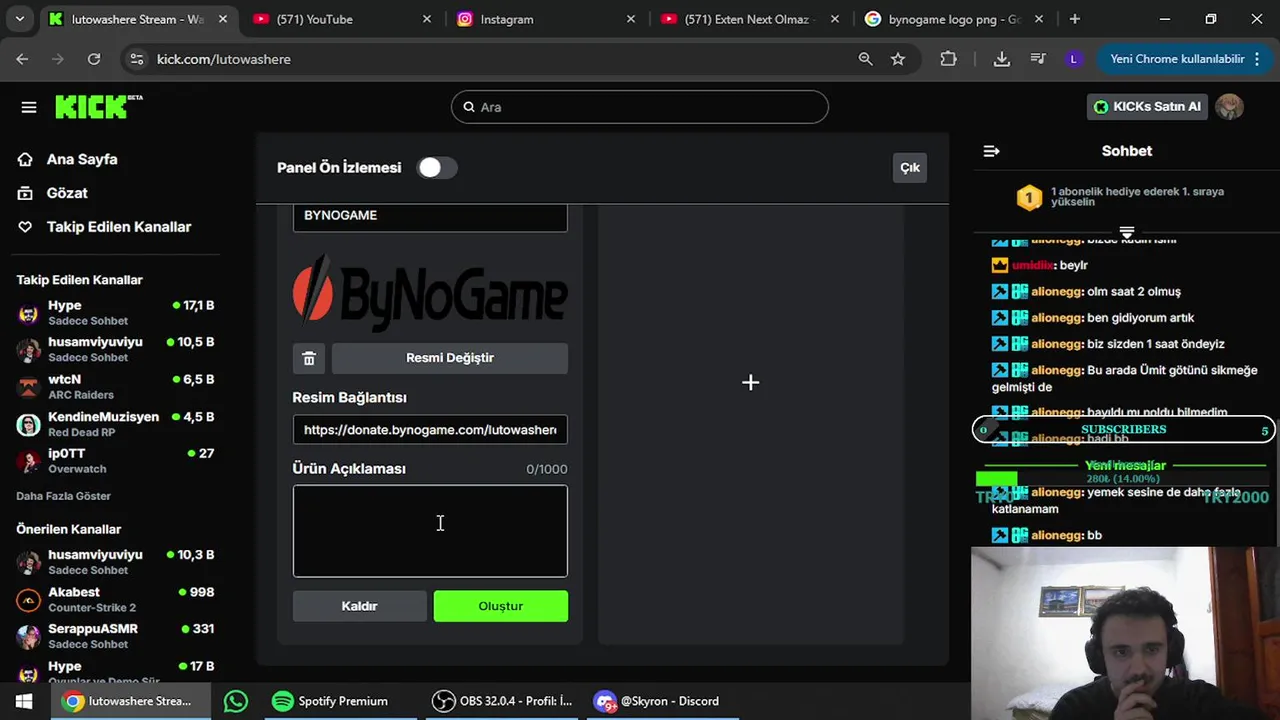1280x720 pixels.
Task: Click umidiix username in chat
Action: pos(1033,265)
